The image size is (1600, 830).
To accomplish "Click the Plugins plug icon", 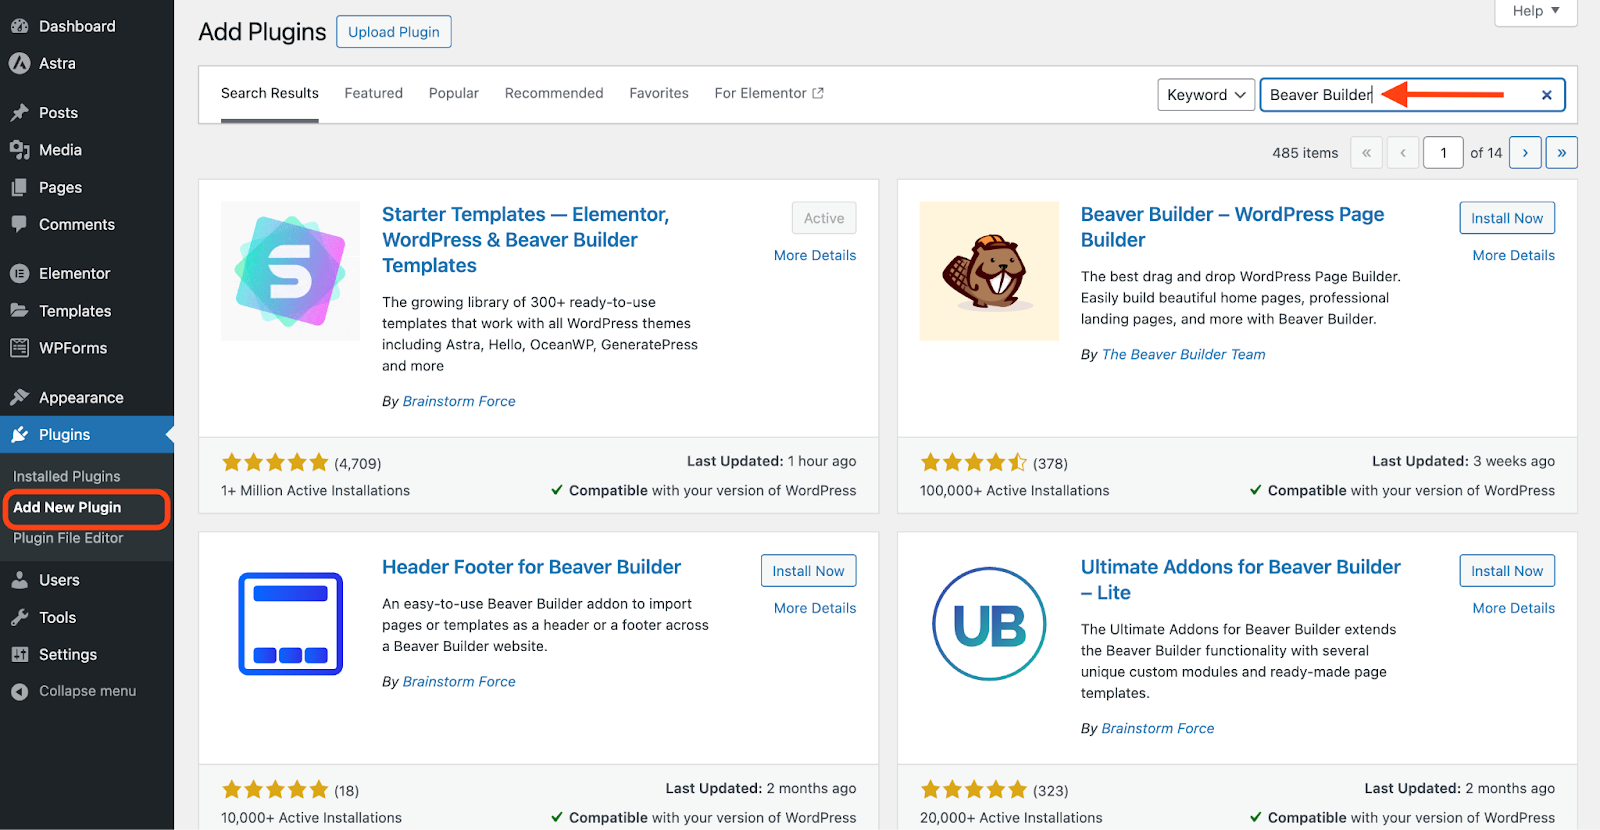I will (x=19, y=434).
